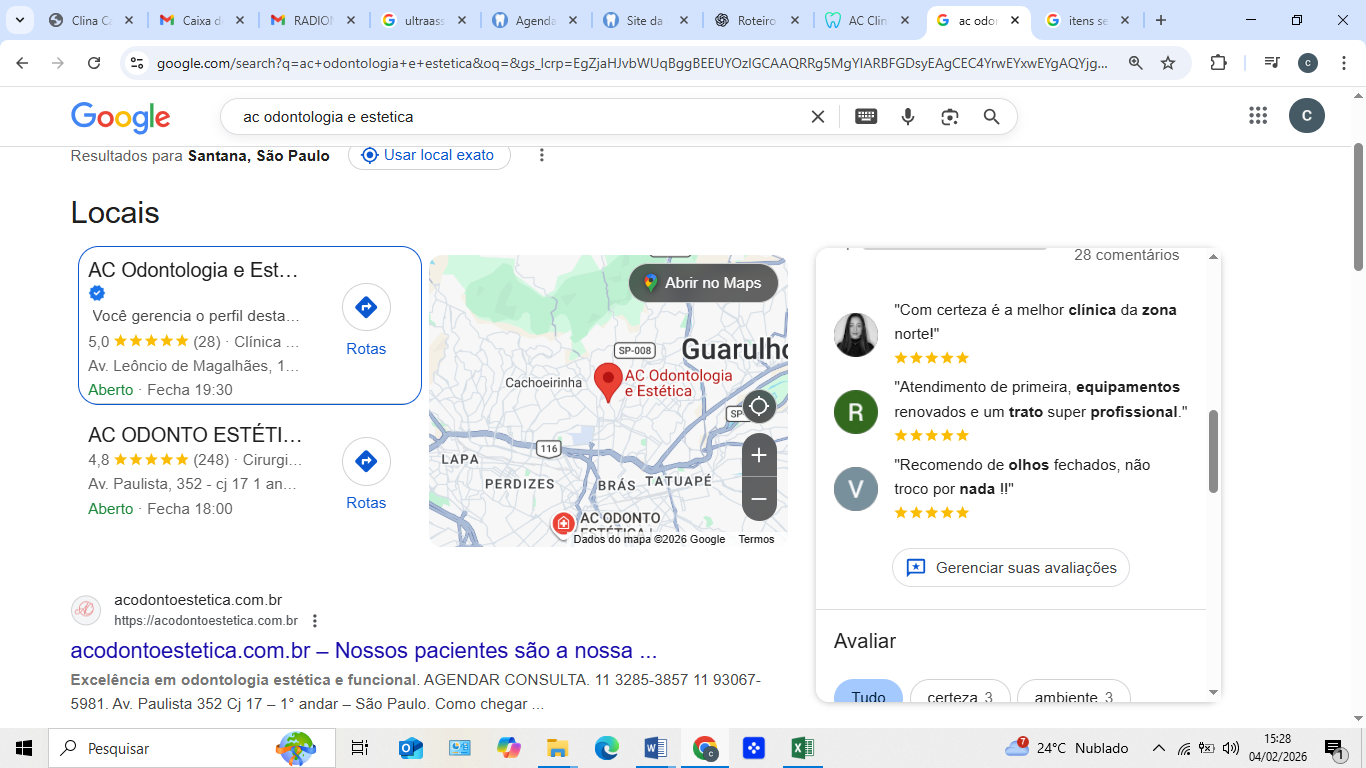Open options menu beside acodontoestetica.com.br result
The width and height of the screenshot is (1366, 768).
[x=314, y=620]
